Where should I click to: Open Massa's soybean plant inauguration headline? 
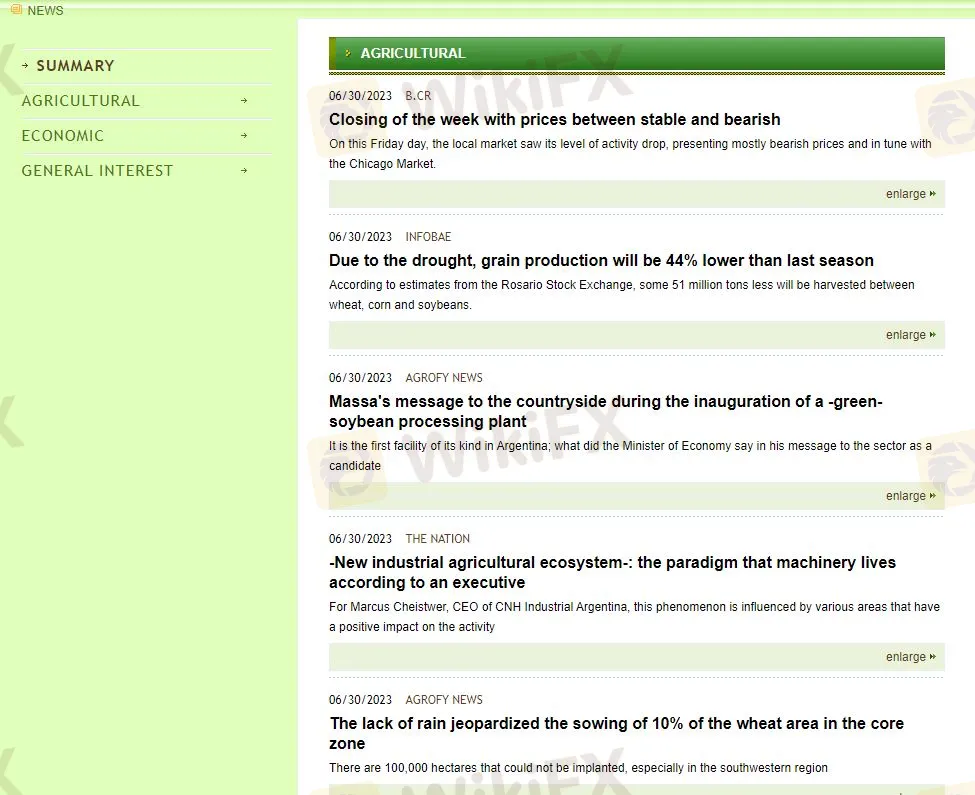pos(606,411)
